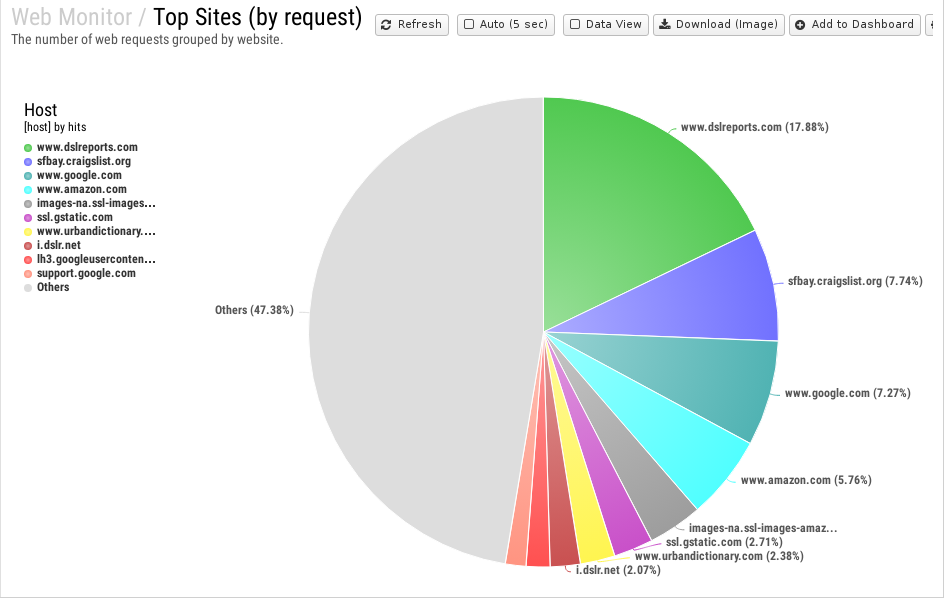The width and height of the screenshot is (944, 598).
Task: Click the images-na.ssl-images-amaz chart label
Action: (x=763, y=528)
